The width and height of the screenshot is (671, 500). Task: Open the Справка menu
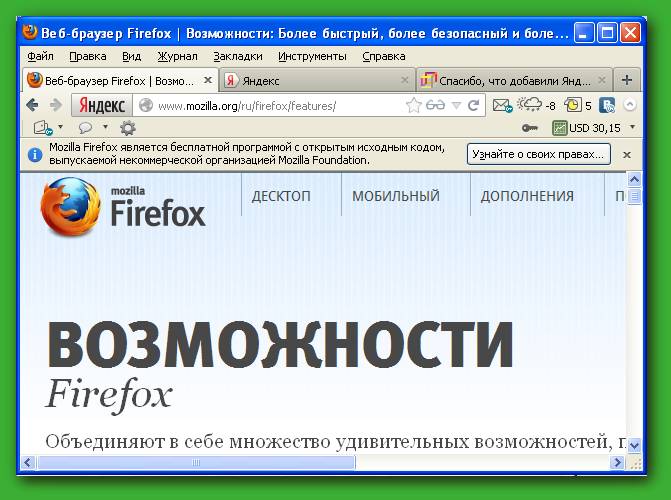pos(384,57)
